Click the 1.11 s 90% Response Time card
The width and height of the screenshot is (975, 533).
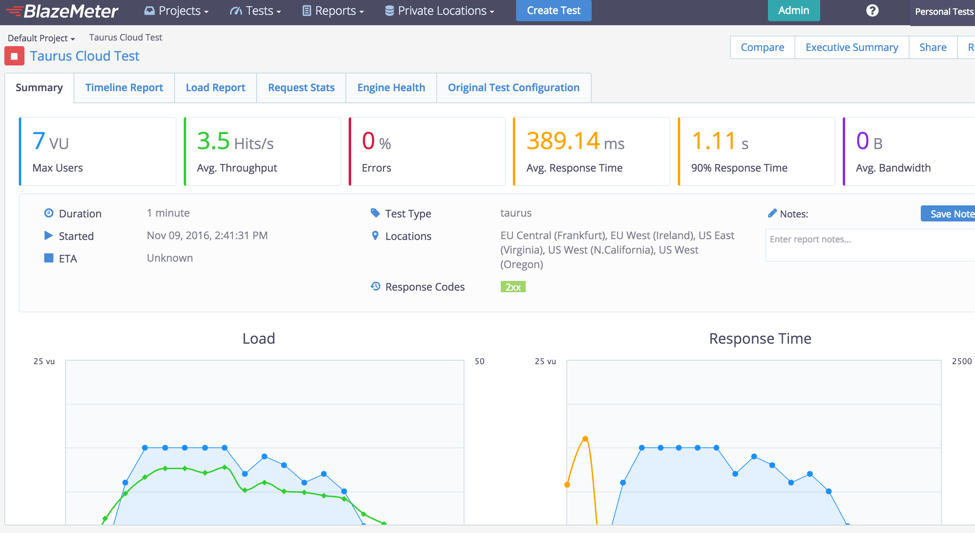[x=756, y=151]
